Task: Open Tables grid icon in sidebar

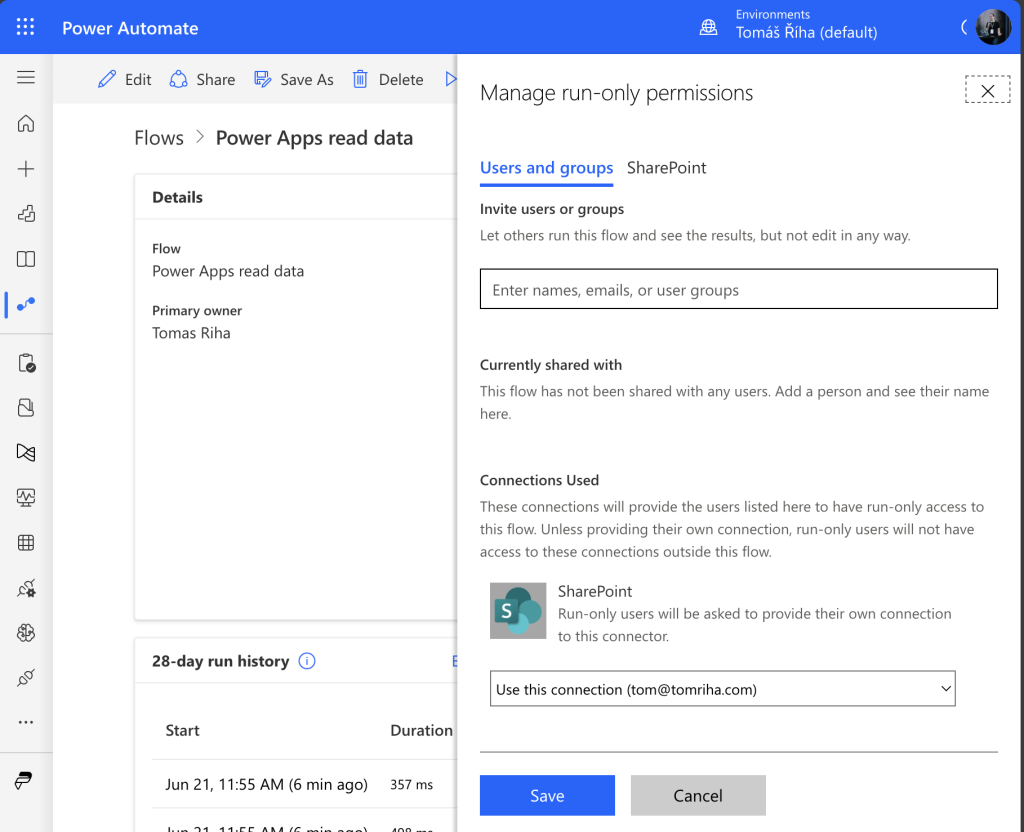Action: point(25,543)
